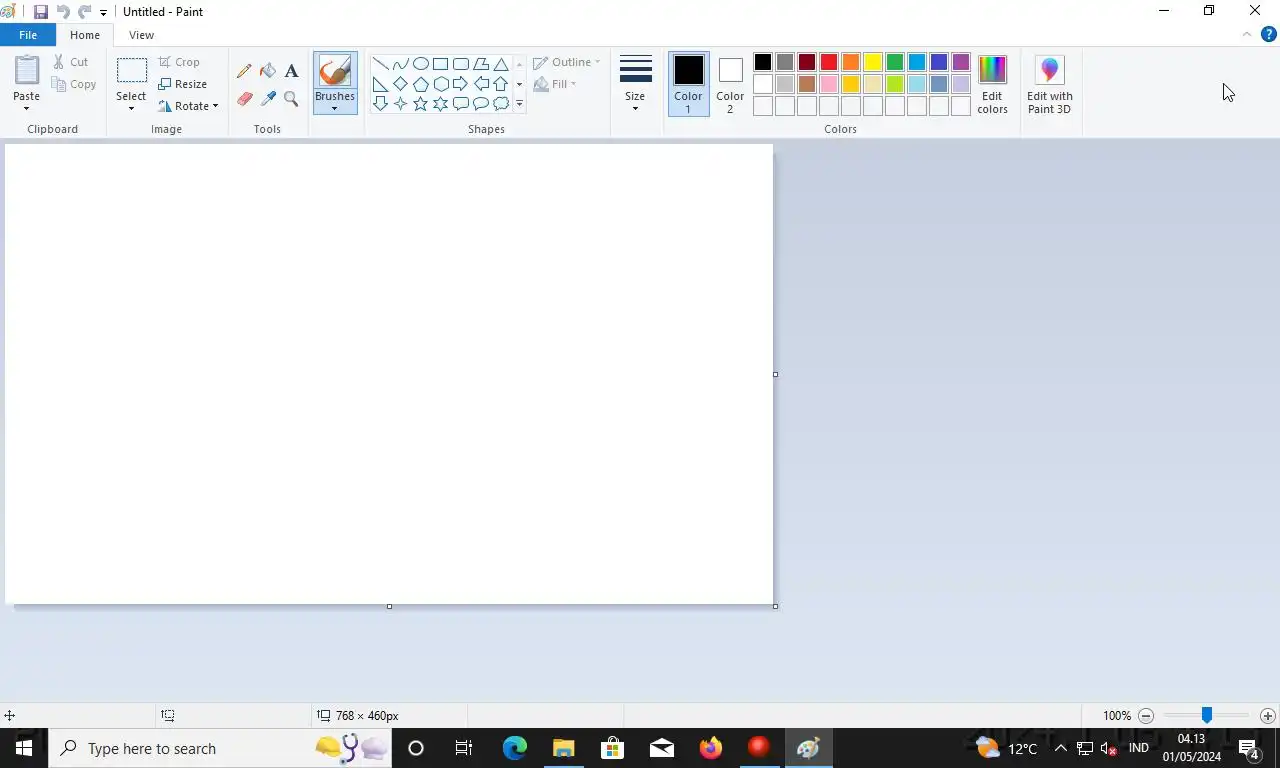
Task: Expand the Rotate dropdown menu
Action: 215,106
